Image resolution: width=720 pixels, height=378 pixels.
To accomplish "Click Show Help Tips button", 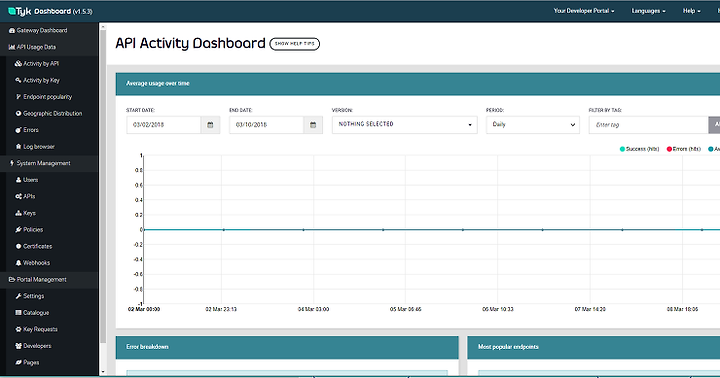I will coord(294,44).
